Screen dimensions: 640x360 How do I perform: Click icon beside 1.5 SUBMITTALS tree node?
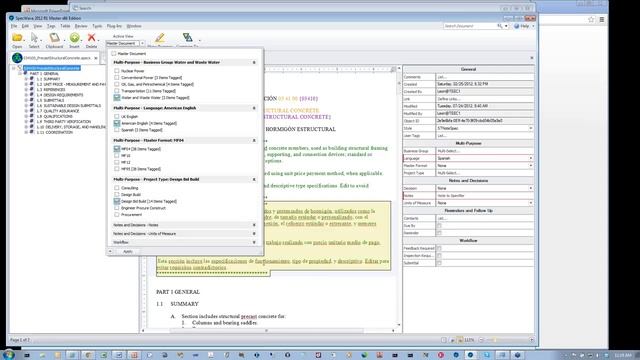click(32, 100)
